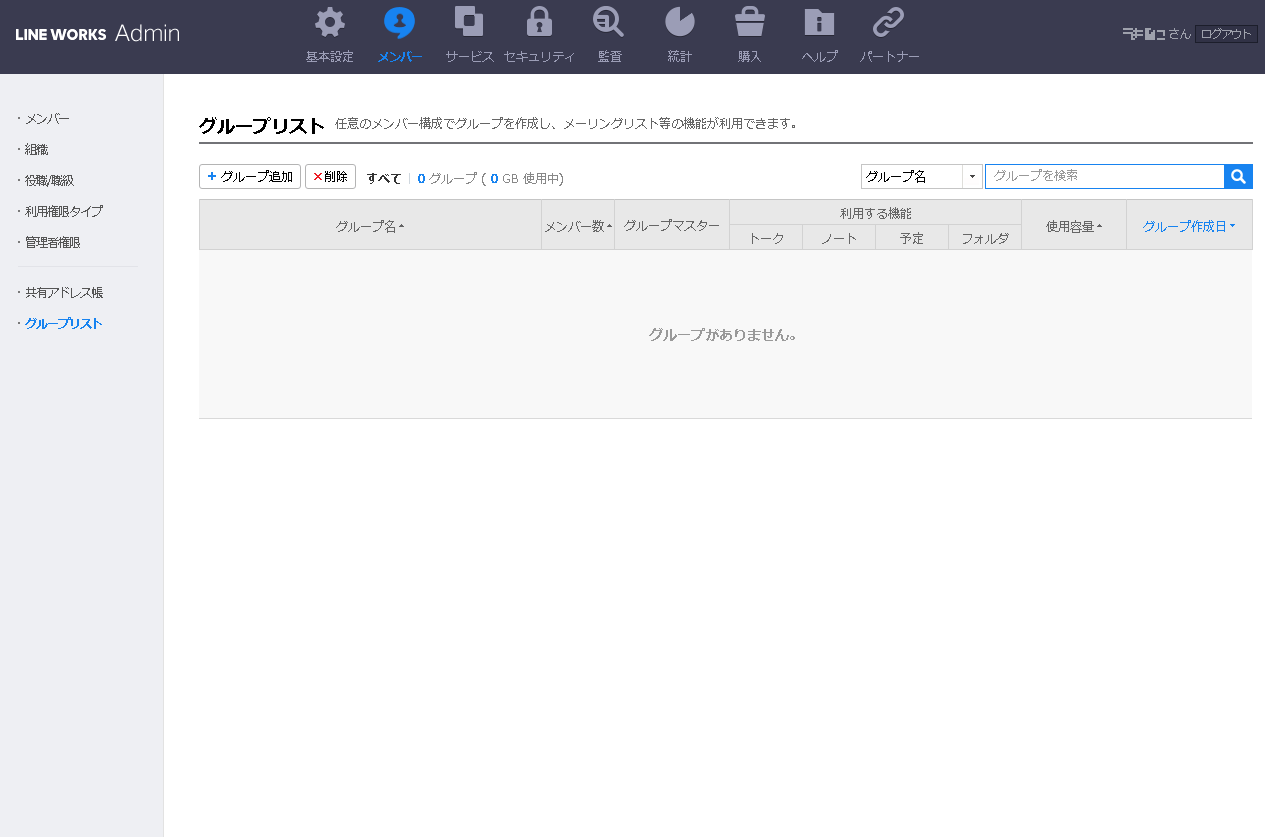Click the メンバー speech bubble icon
Screen dimensions: 1265x837
[x=399, y=23]
